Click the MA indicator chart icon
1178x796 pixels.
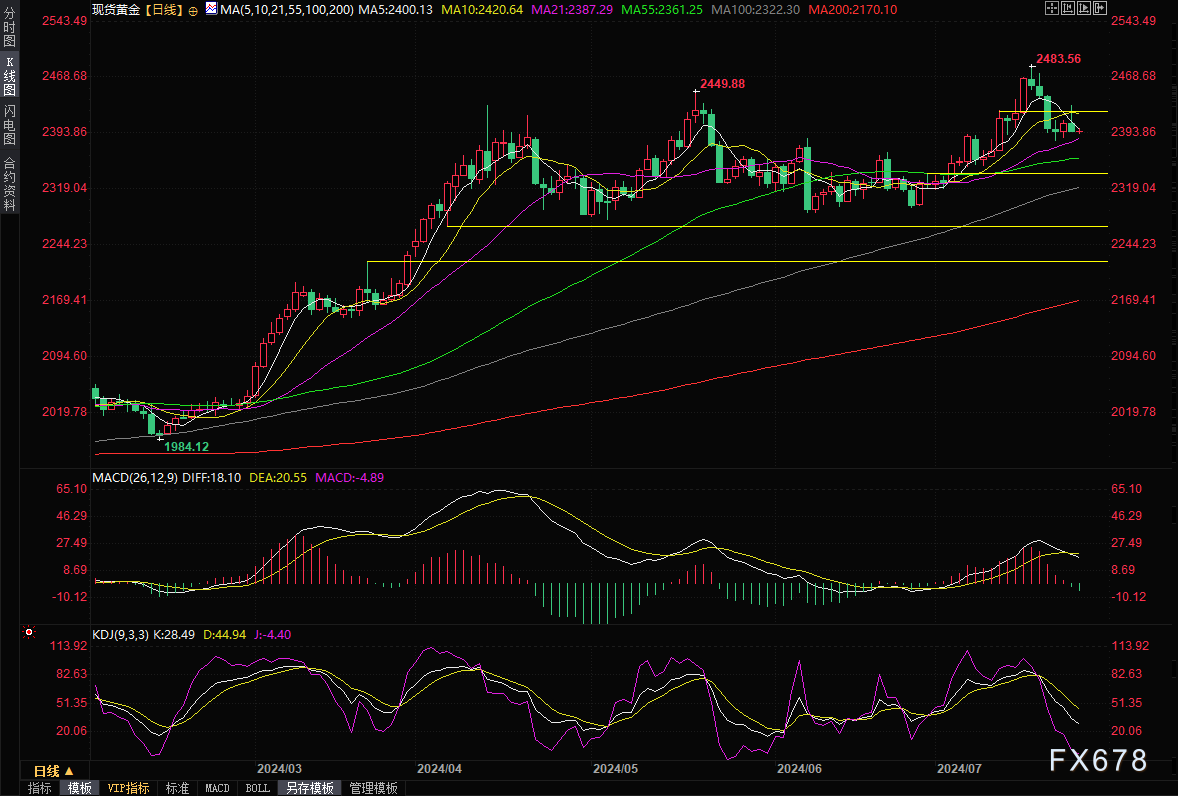pos(211,8)
